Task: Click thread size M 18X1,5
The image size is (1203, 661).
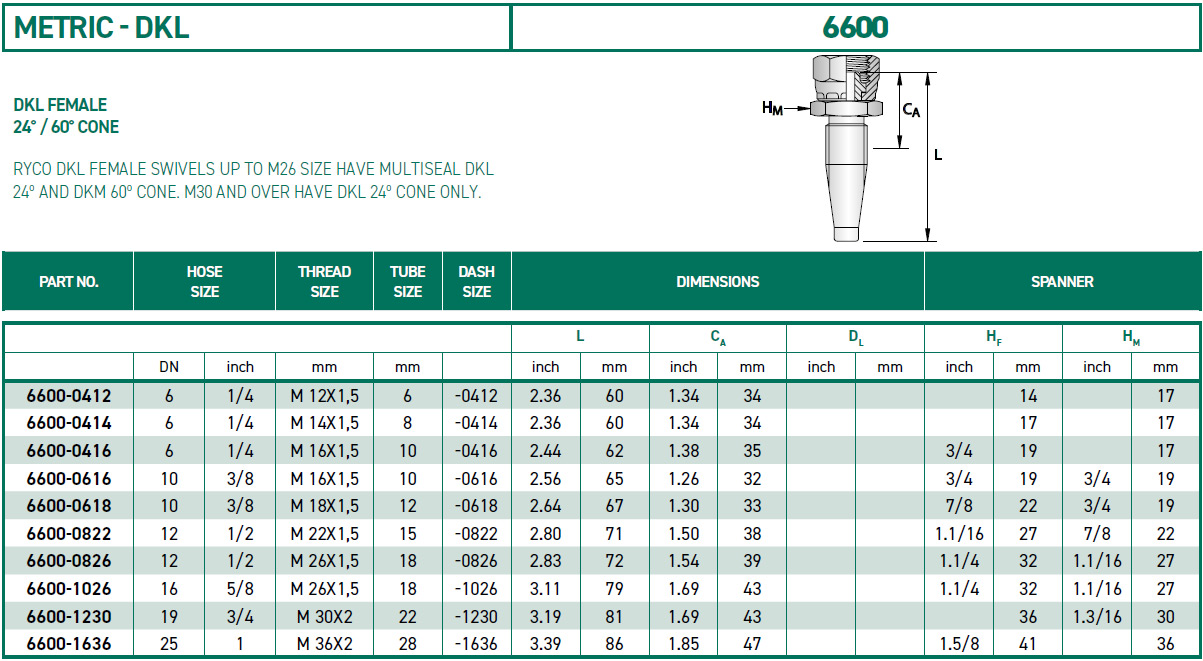Action: (324, 505)
